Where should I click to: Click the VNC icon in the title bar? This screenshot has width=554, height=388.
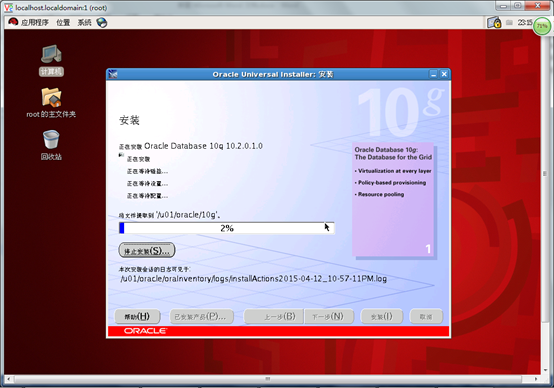(8, 7)
